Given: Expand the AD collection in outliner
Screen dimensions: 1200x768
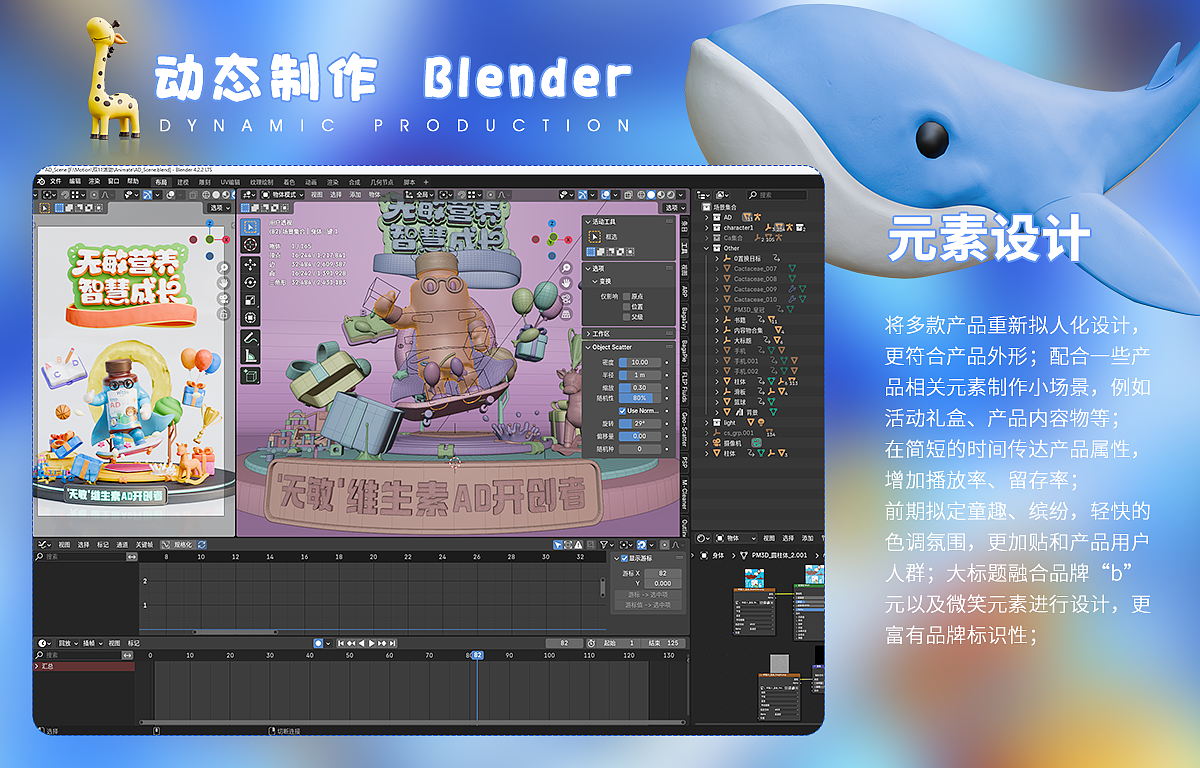Looking at the screenshot, I should pyautogui.click(x=706, y=217).
